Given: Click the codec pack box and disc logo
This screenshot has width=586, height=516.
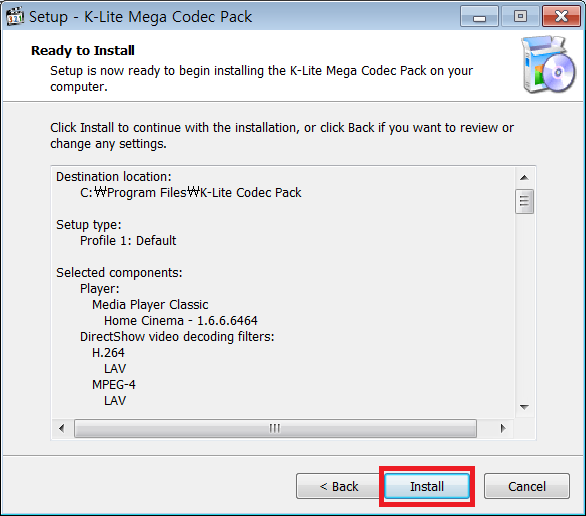Looking at the screenshot, I should tap(548, 65).
